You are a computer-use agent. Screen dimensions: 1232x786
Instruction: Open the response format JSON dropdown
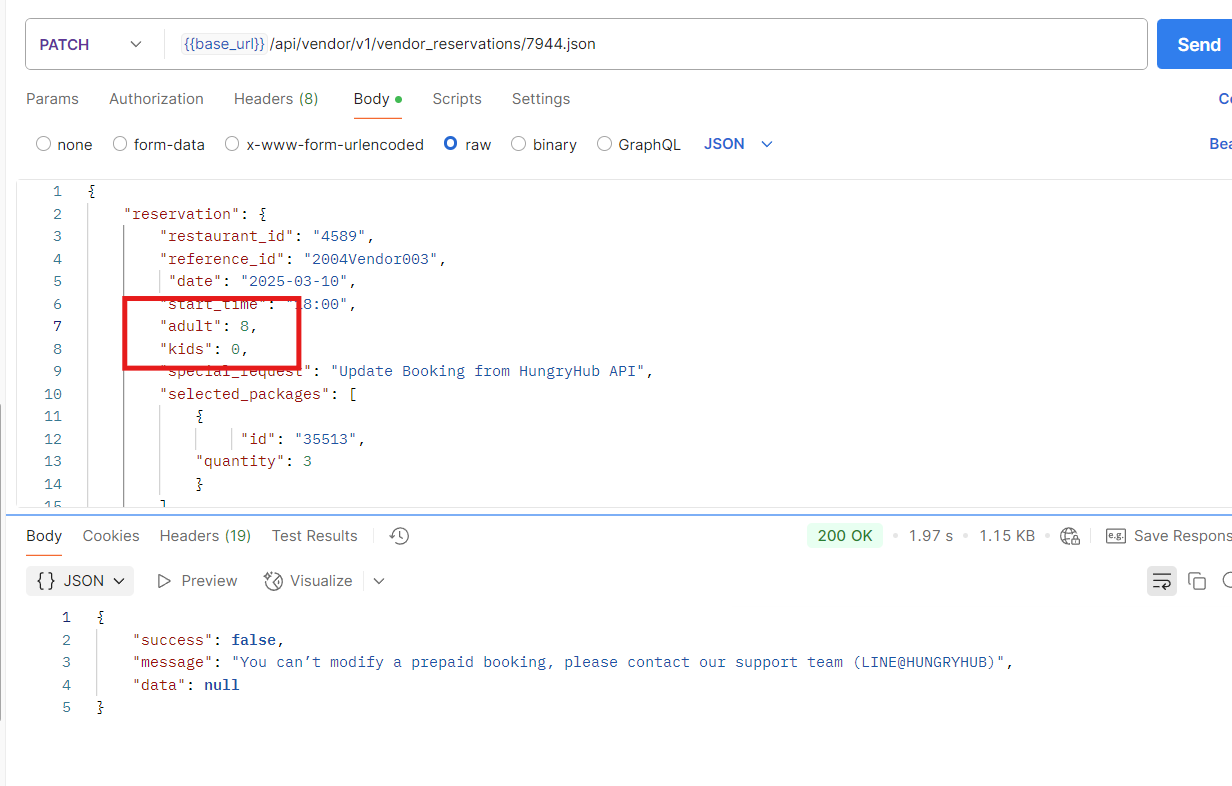tap(80, 581)
